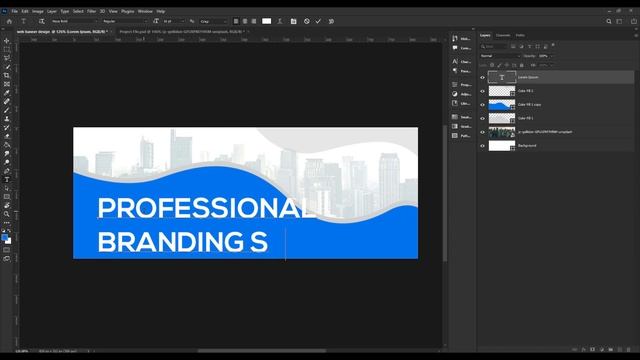Switch to the Paths tab
640x360 pixels.
520,36
